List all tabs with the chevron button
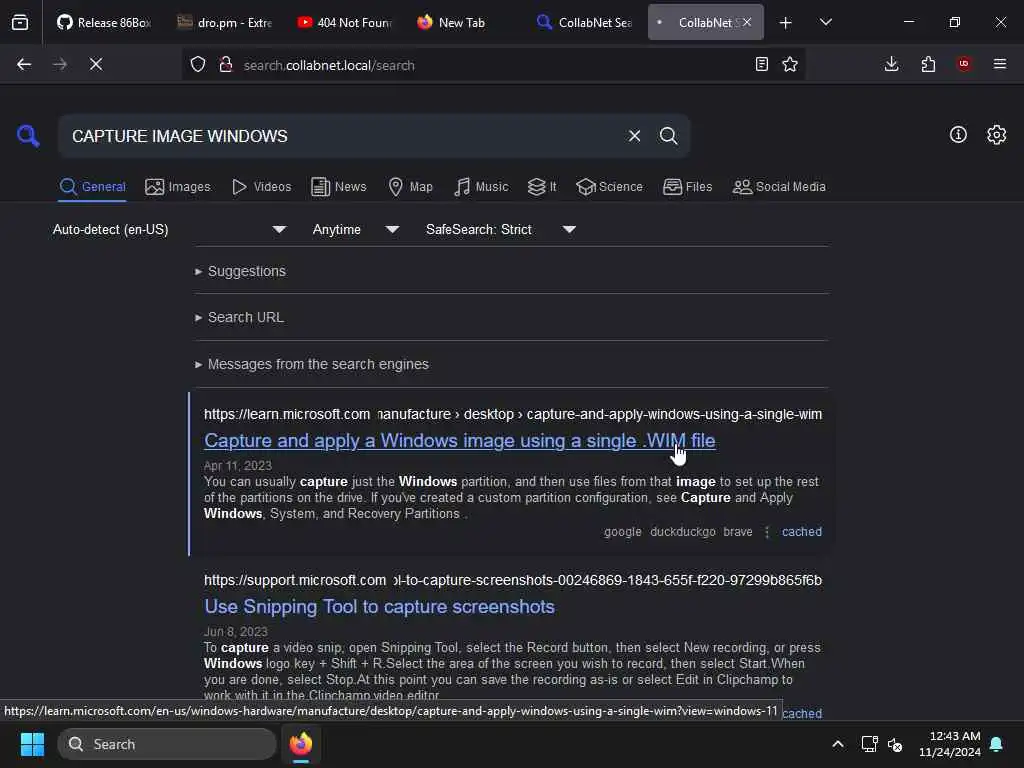This screenshot has width=1024, height=768. [x=826, y=23]
